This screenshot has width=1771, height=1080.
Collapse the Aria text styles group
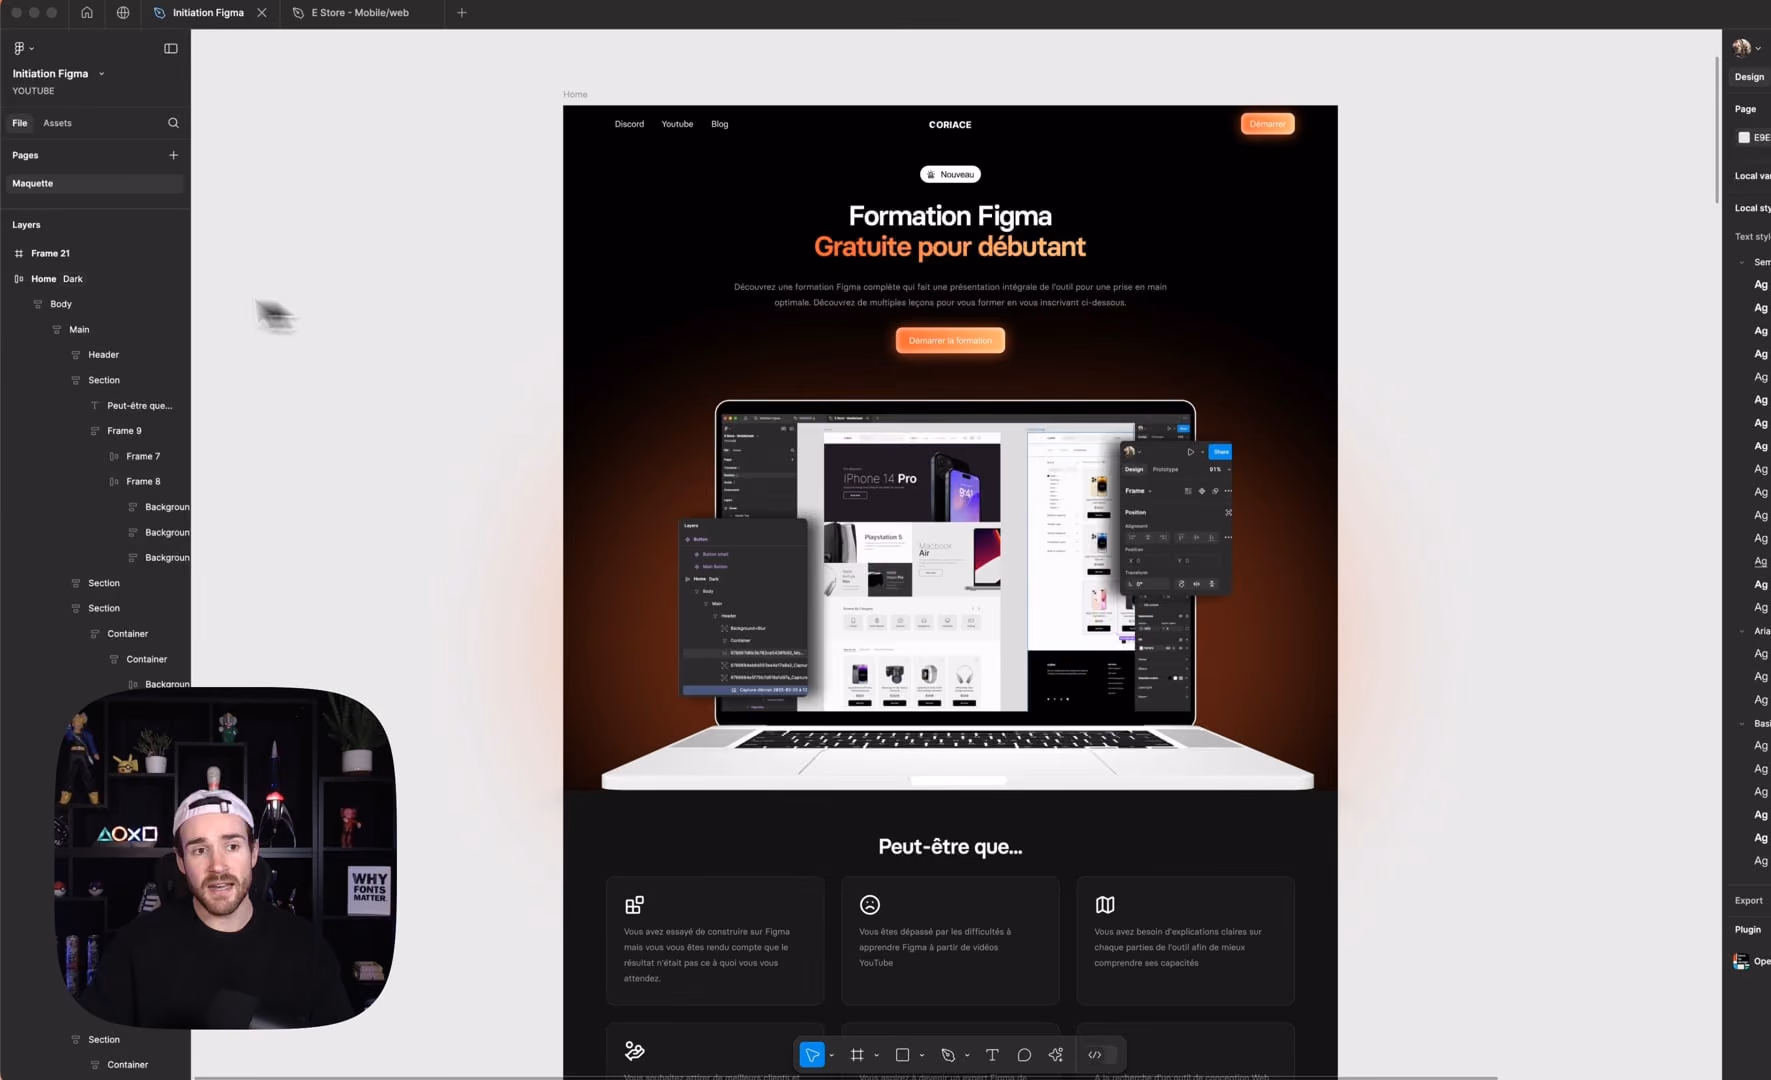[x=1742, y=631]
